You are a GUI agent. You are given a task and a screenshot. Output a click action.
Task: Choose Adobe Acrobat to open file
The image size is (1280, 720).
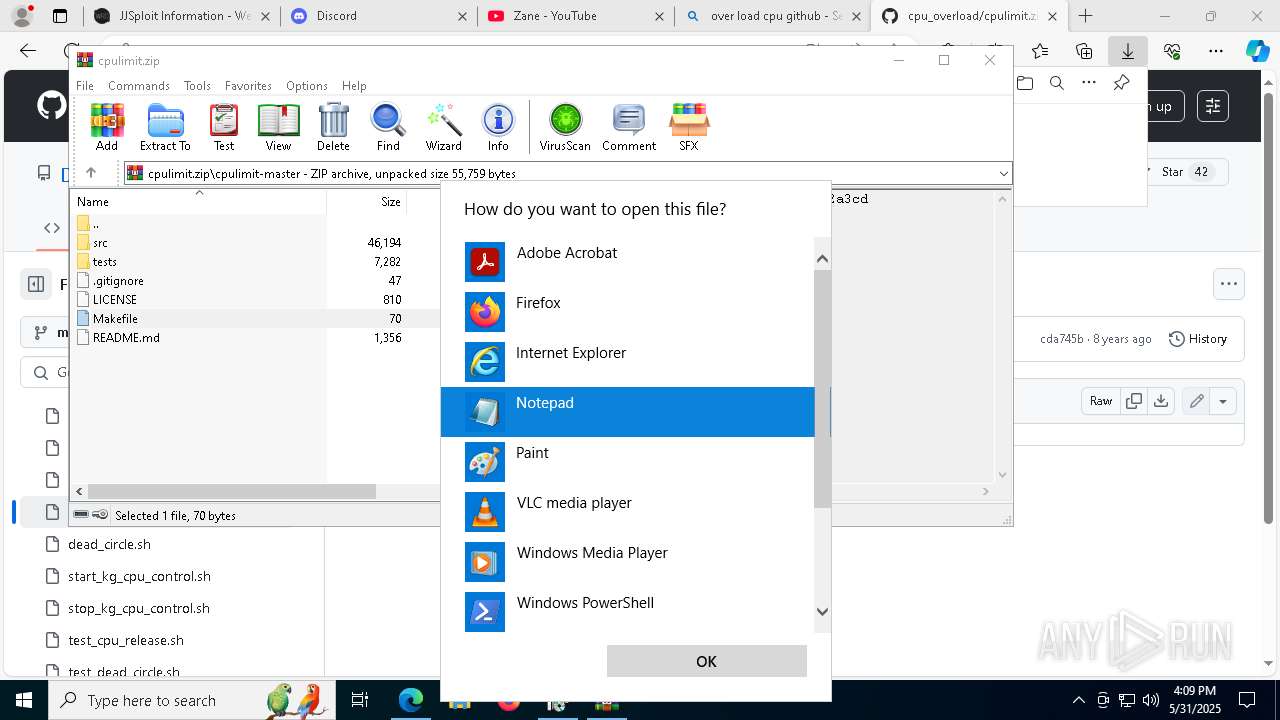click(628, 262)
